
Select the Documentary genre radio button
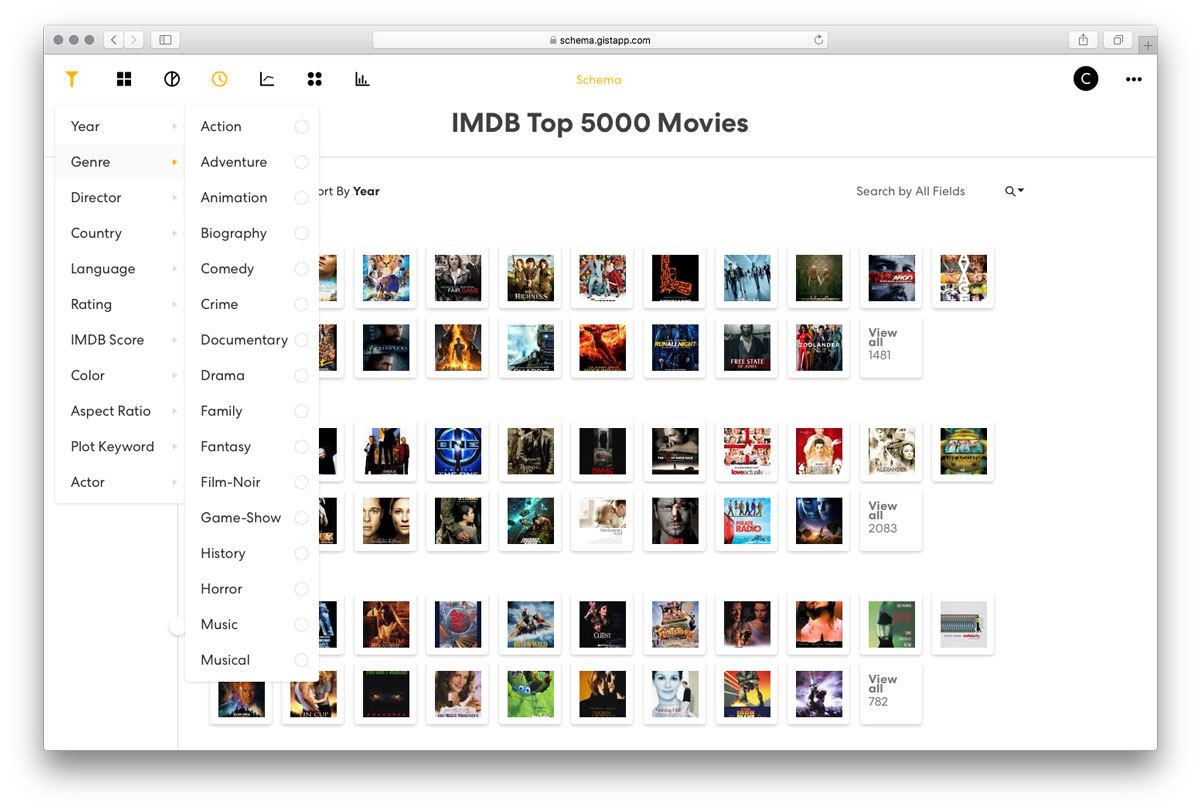301,340
